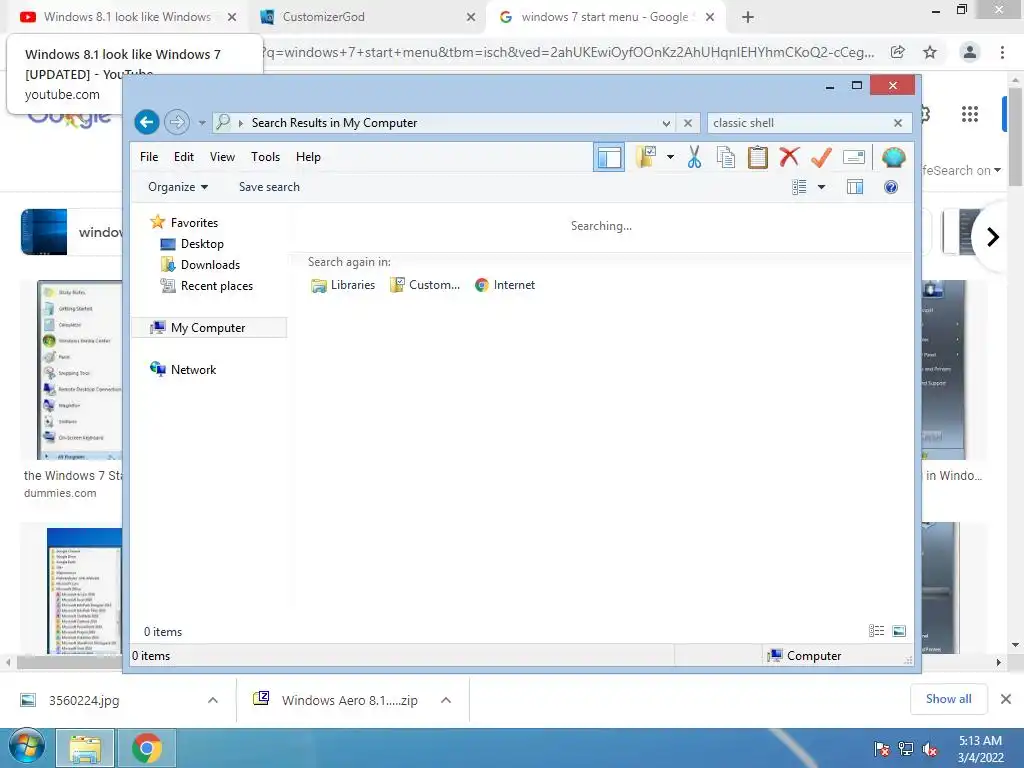Select Recent places in navigation pane
This screenshot has height=768, width=1024.
pyautogui.click(x=217, y=285)
